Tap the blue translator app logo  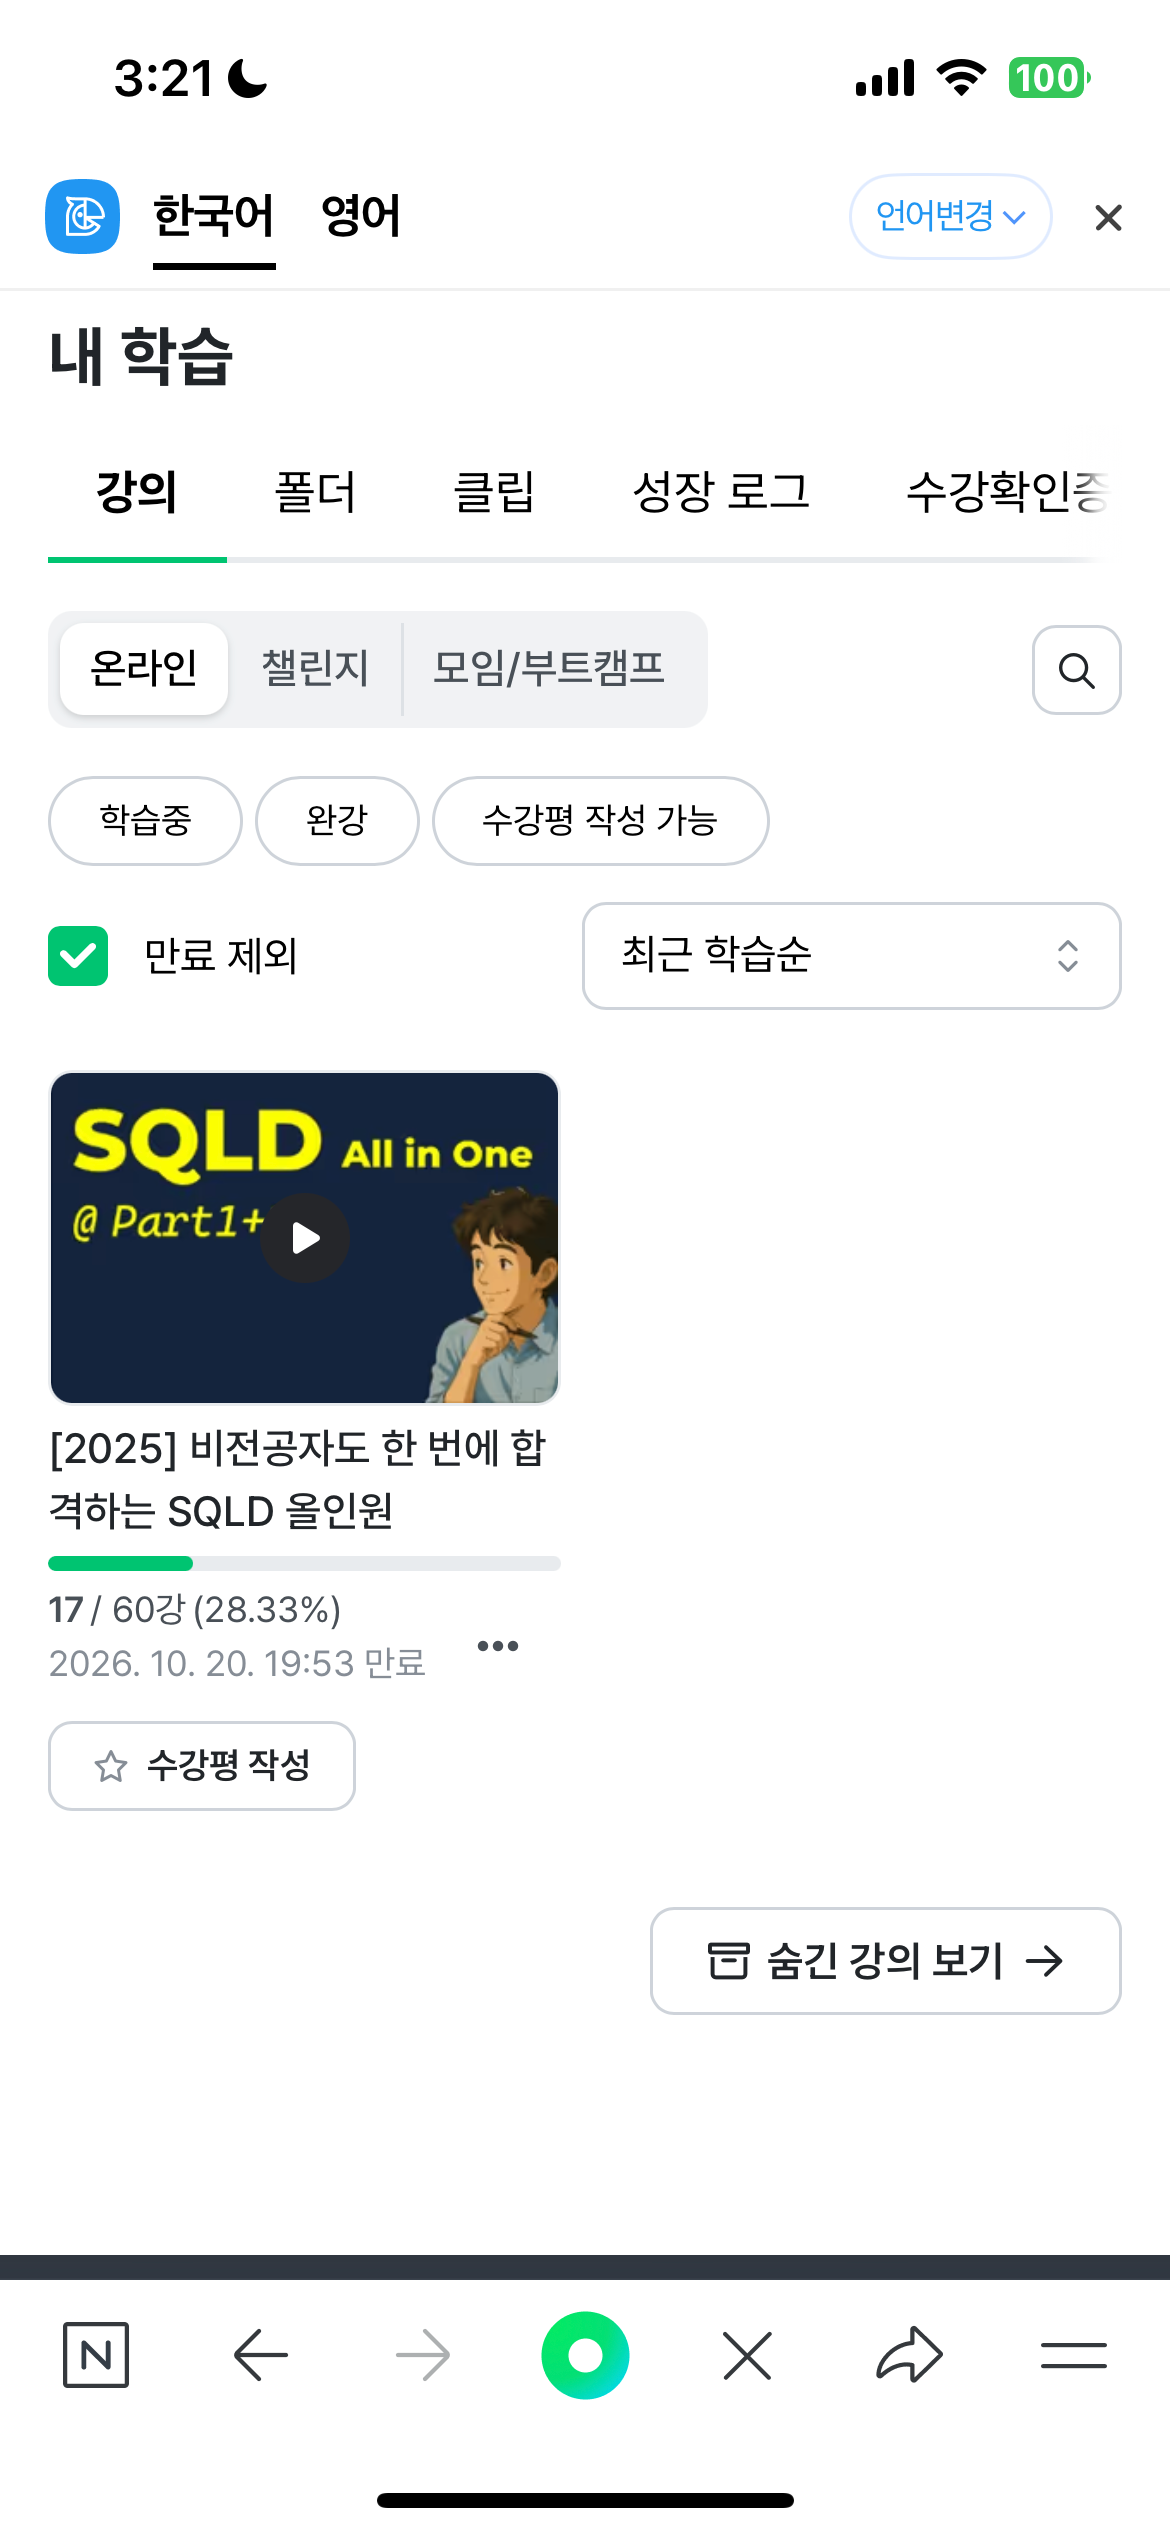83,216
